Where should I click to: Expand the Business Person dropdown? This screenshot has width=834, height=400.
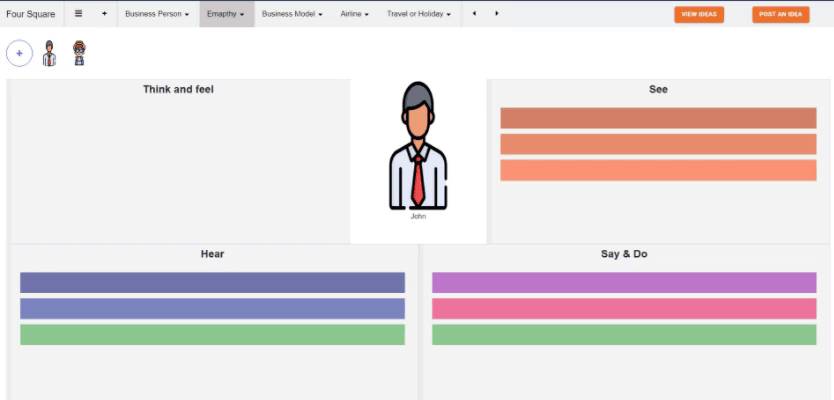157,14
